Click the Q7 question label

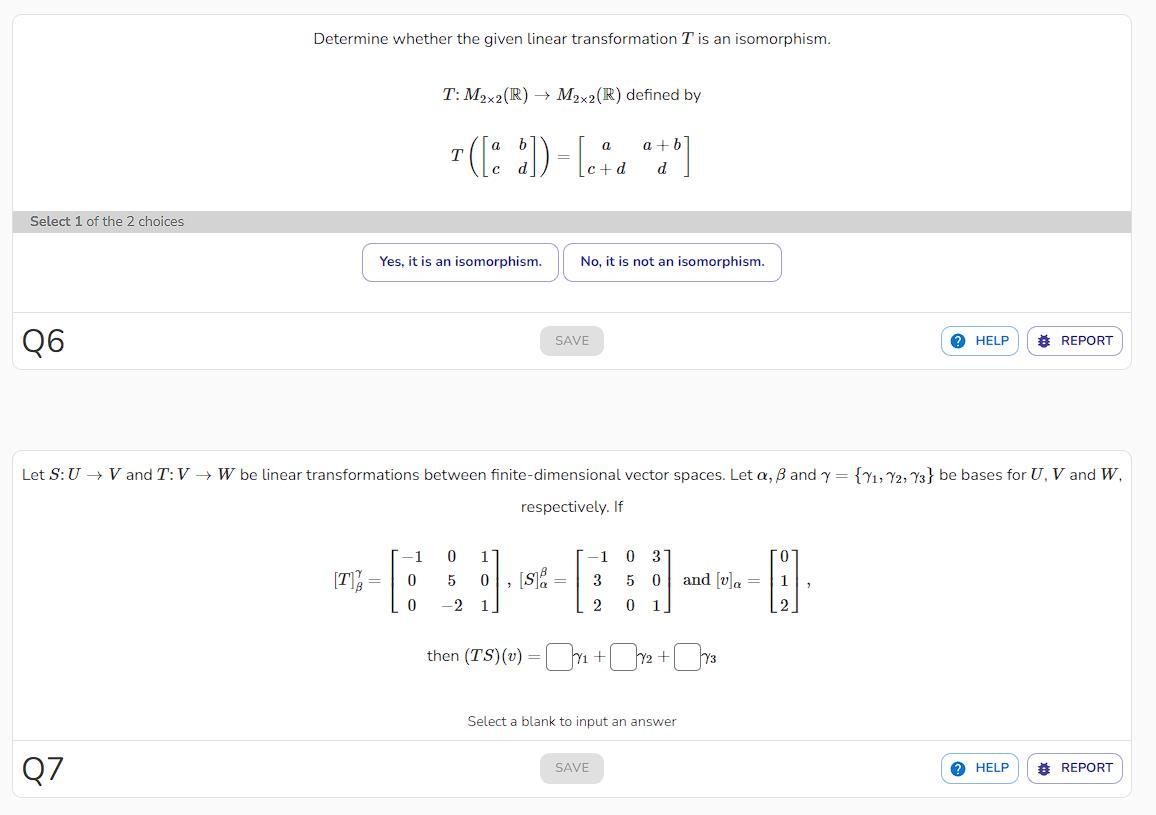tap(43, 767)
